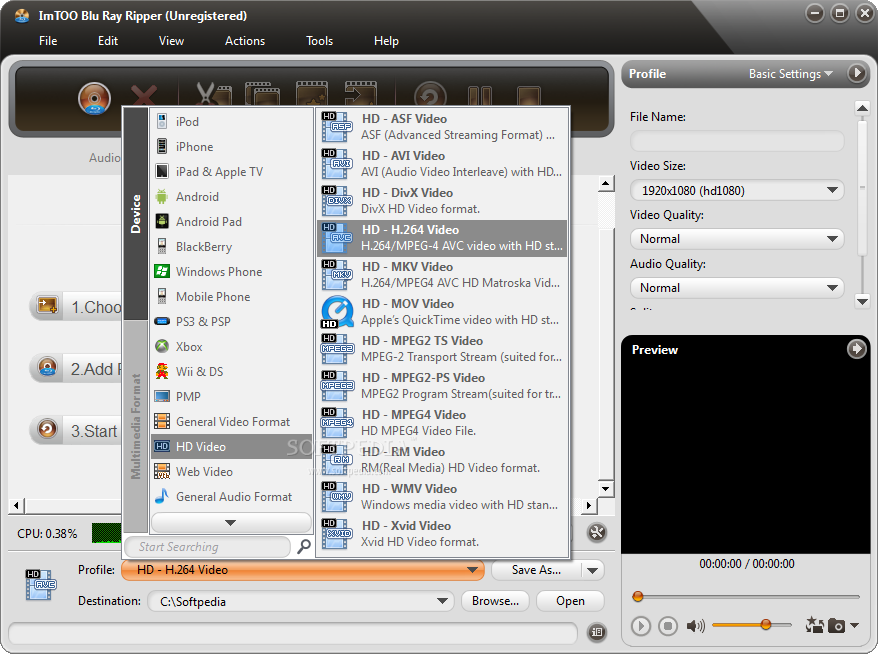This screenshot has width=878, height=654.
Task: Click the snapshot camera icon in preview
Action: pos(836,625)
